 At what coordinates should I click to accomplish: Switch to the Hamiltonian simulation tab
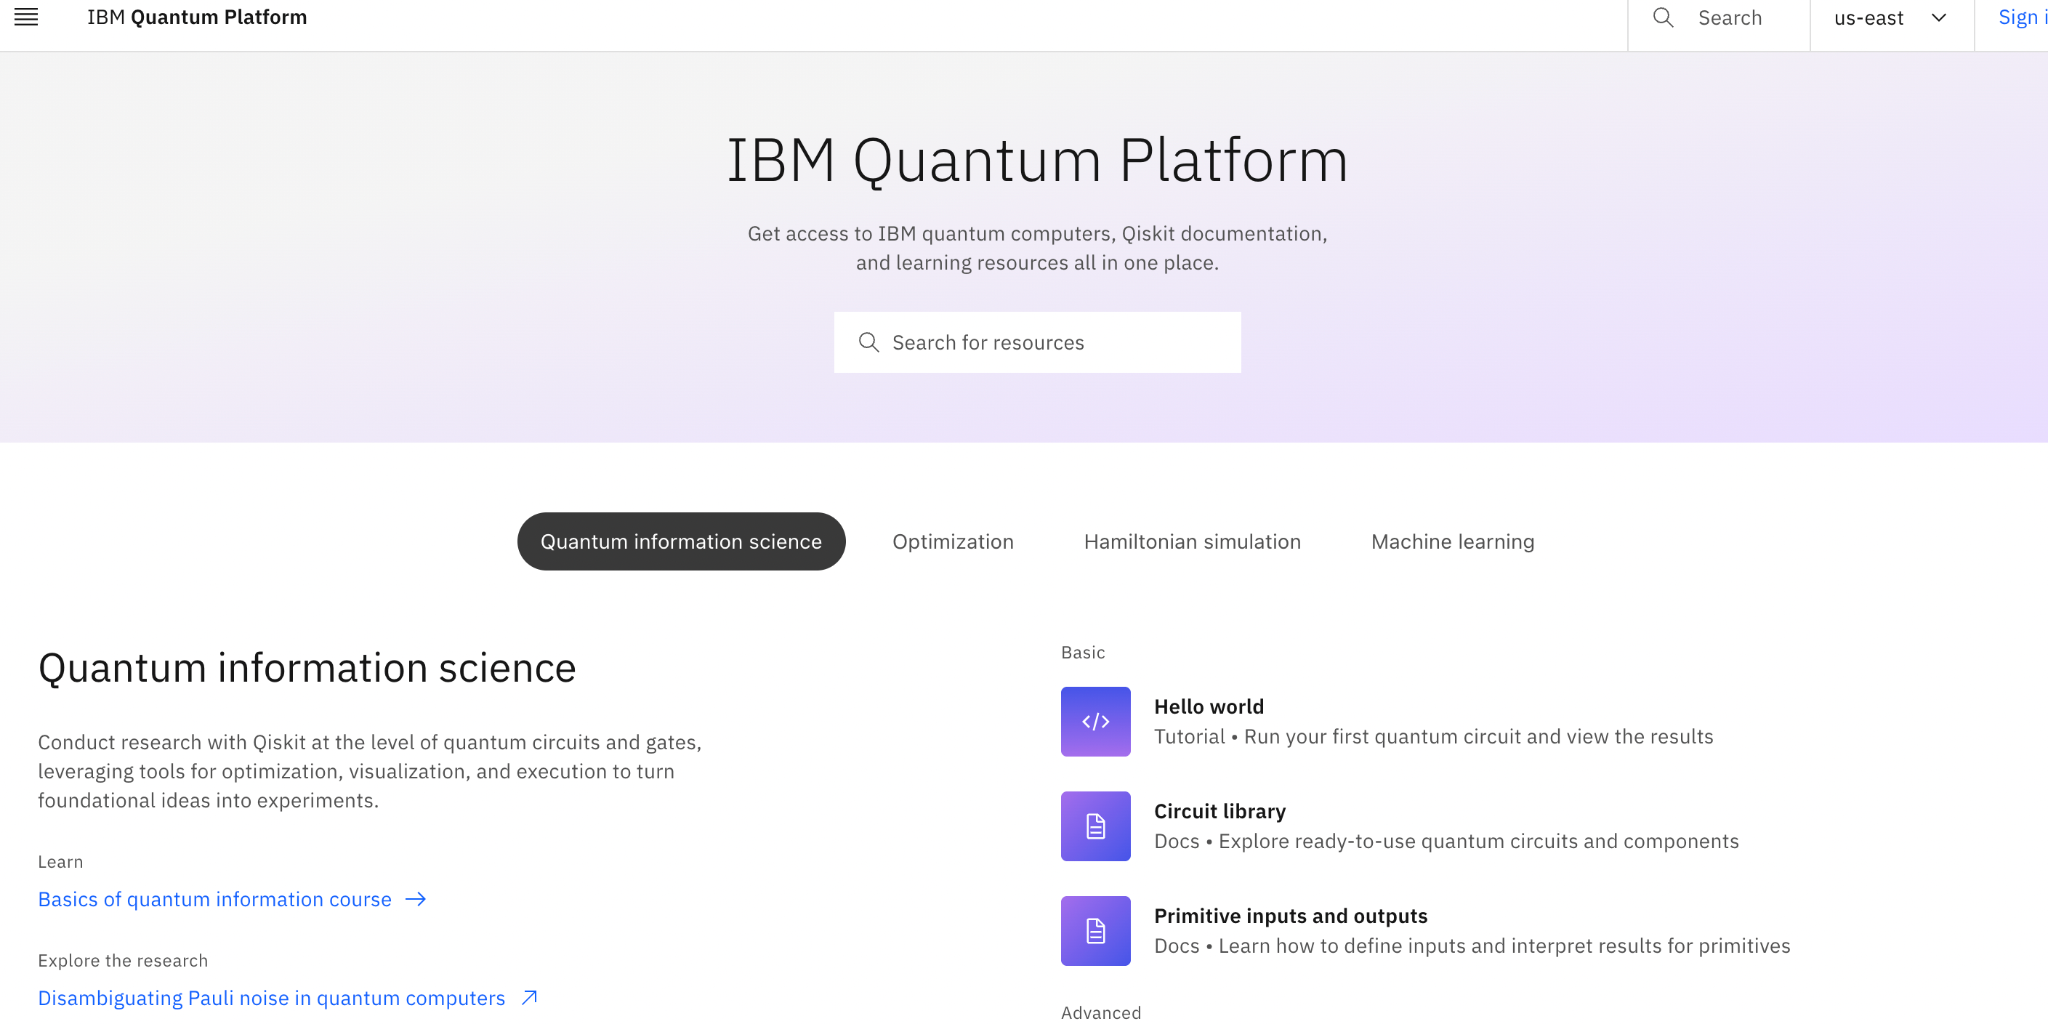coord(1192,541)
